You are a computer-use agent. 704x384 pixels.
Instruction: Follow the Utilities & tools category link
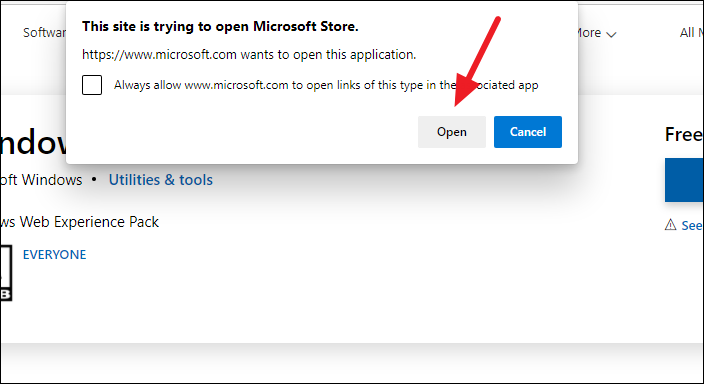[161, 180]
